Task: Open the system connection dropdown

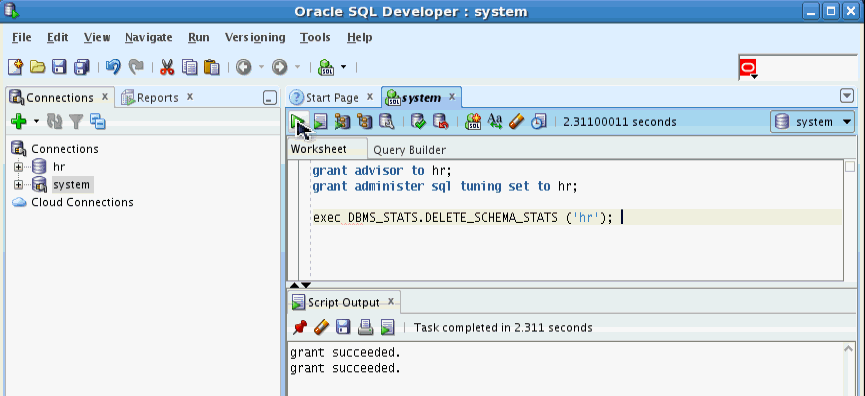Action: click(813, 122)
